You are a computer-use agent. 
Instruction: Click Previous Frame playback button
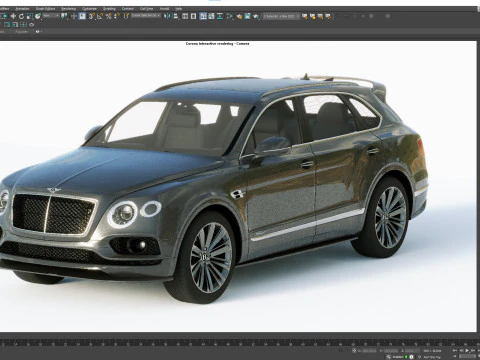461,351
